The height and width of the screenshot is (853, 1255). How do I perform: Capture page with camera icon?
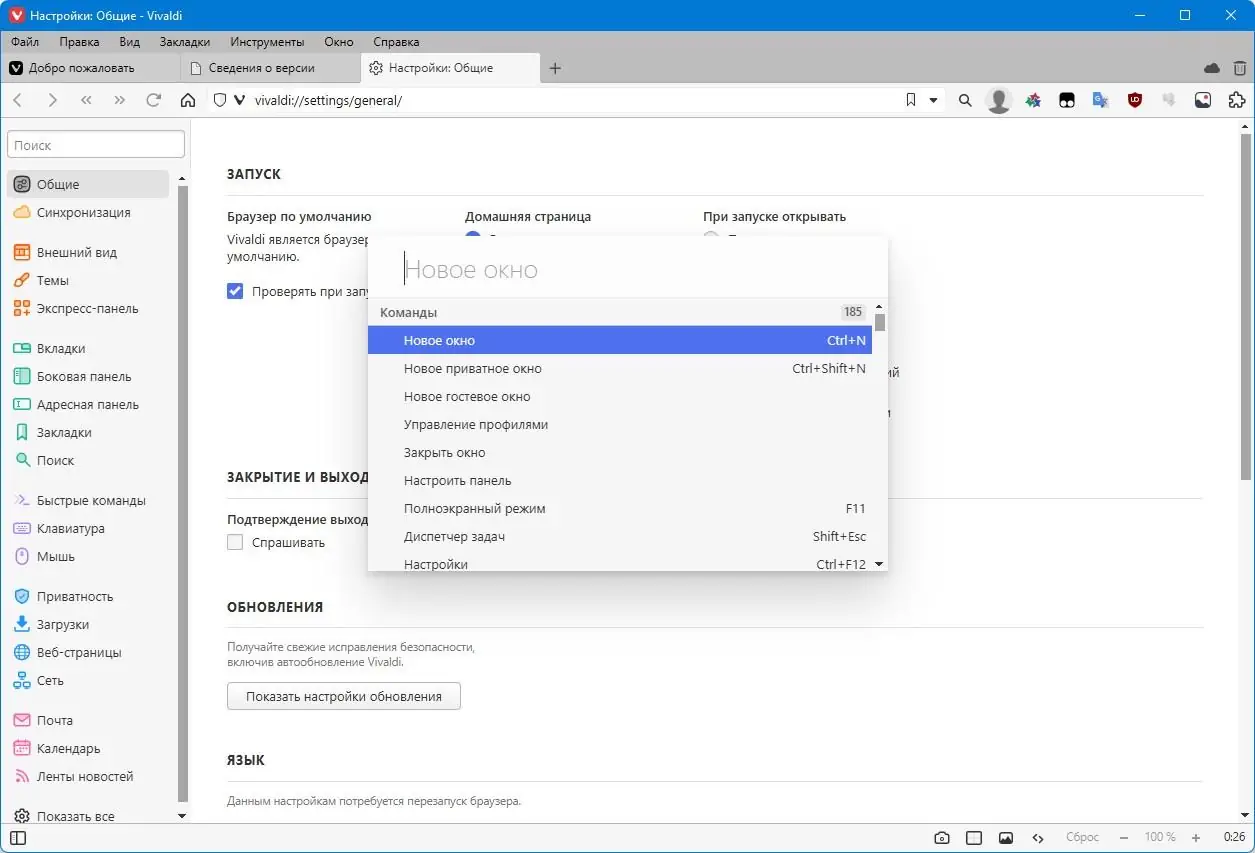click(942, 838)
